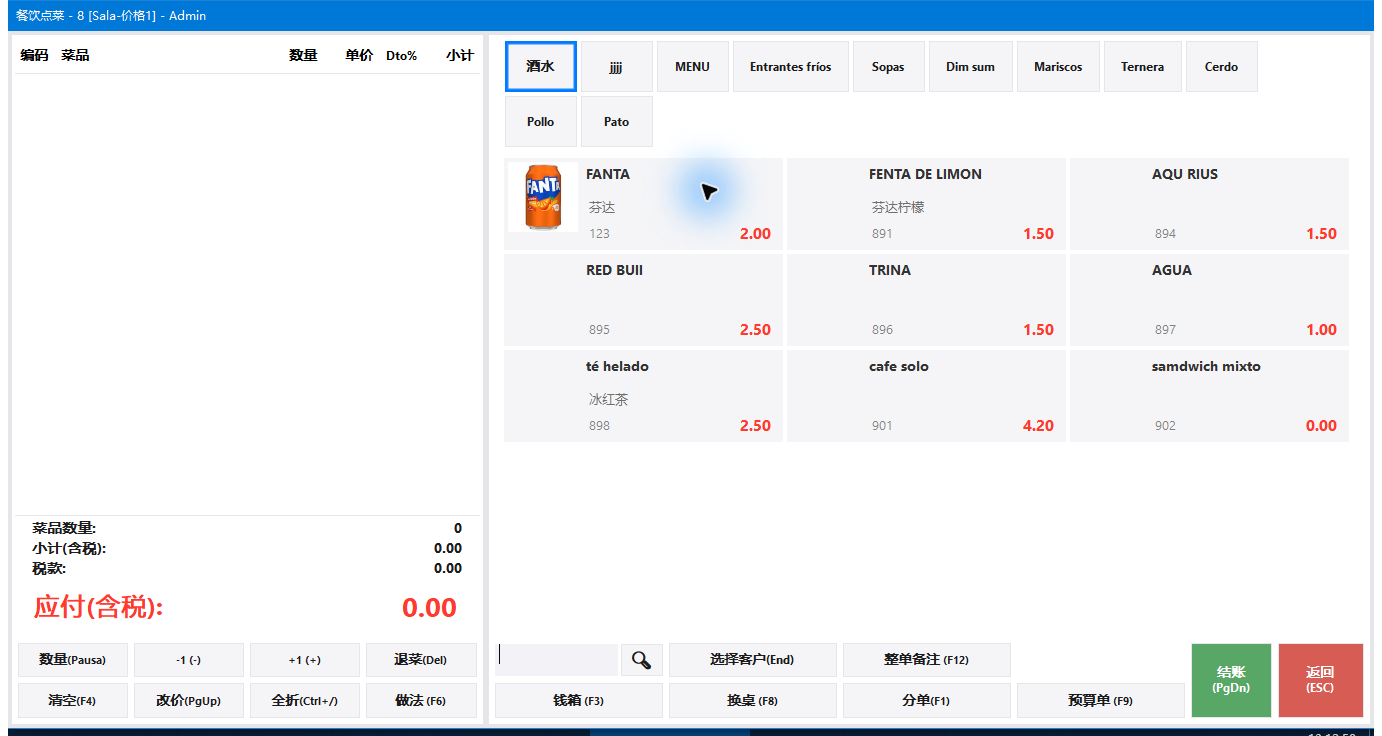Click the green 结账 (PgDn) checkout button
This screenshot has width=1382, height=736.
click(x=1231, y=680)
